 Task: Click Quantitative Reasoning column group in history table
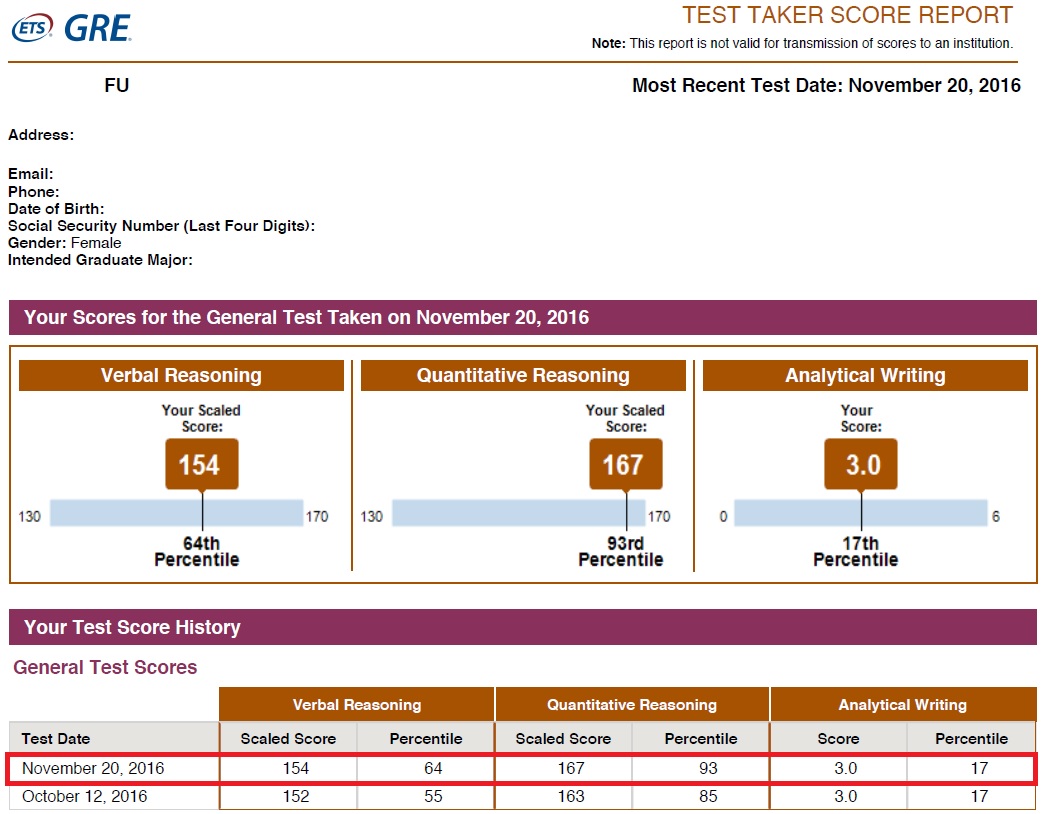pyautogui.click(x=632, y=704)
